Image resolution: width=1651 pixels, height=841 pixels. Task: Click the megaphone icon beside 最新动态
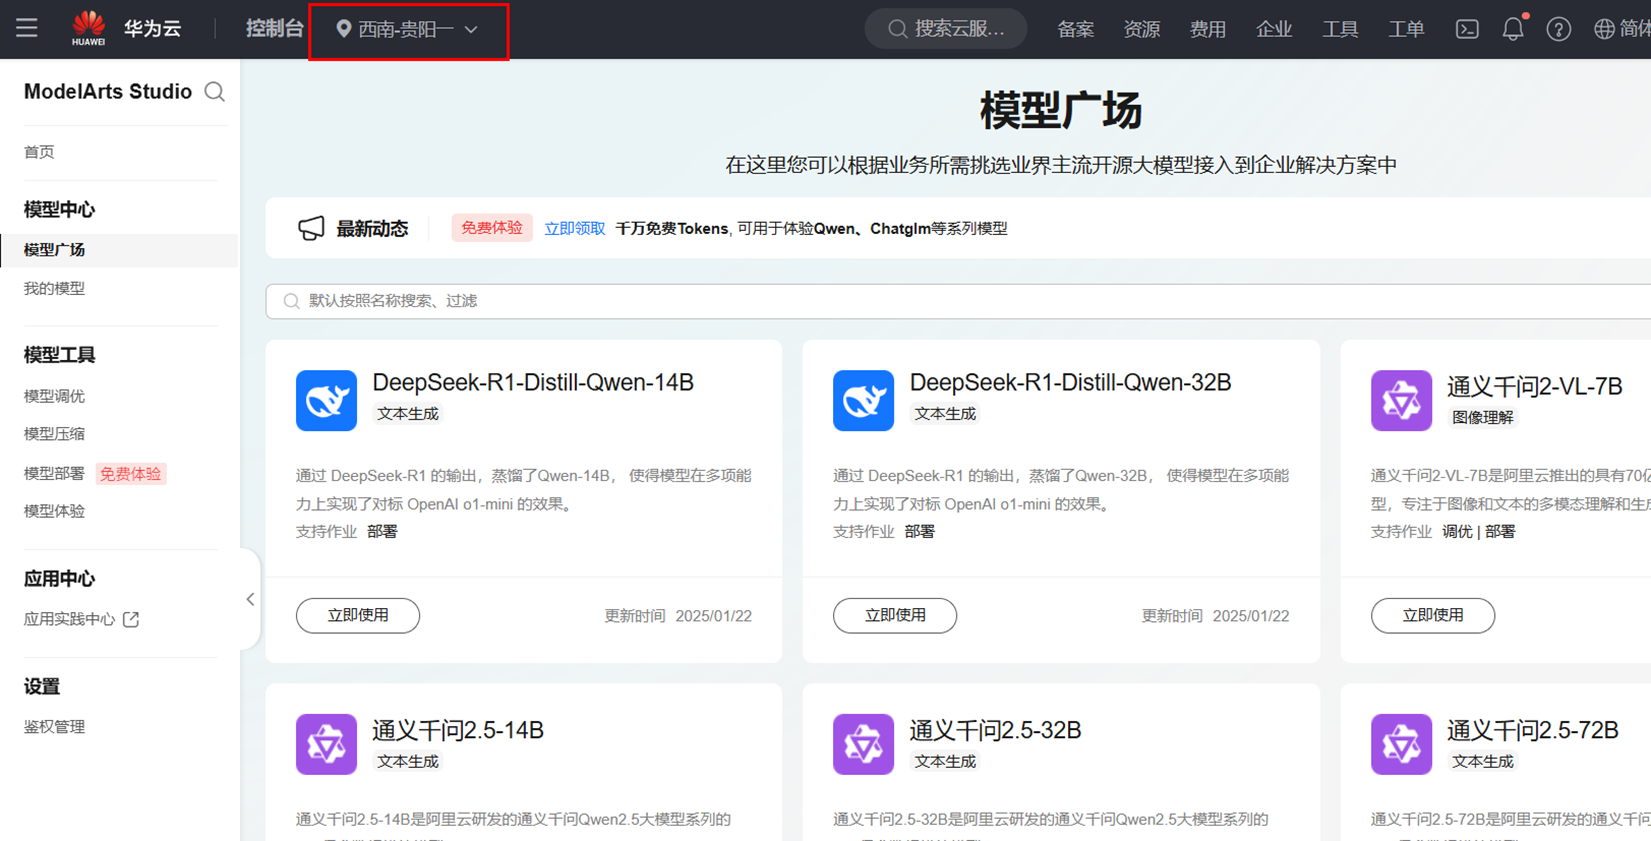point(311,228)
